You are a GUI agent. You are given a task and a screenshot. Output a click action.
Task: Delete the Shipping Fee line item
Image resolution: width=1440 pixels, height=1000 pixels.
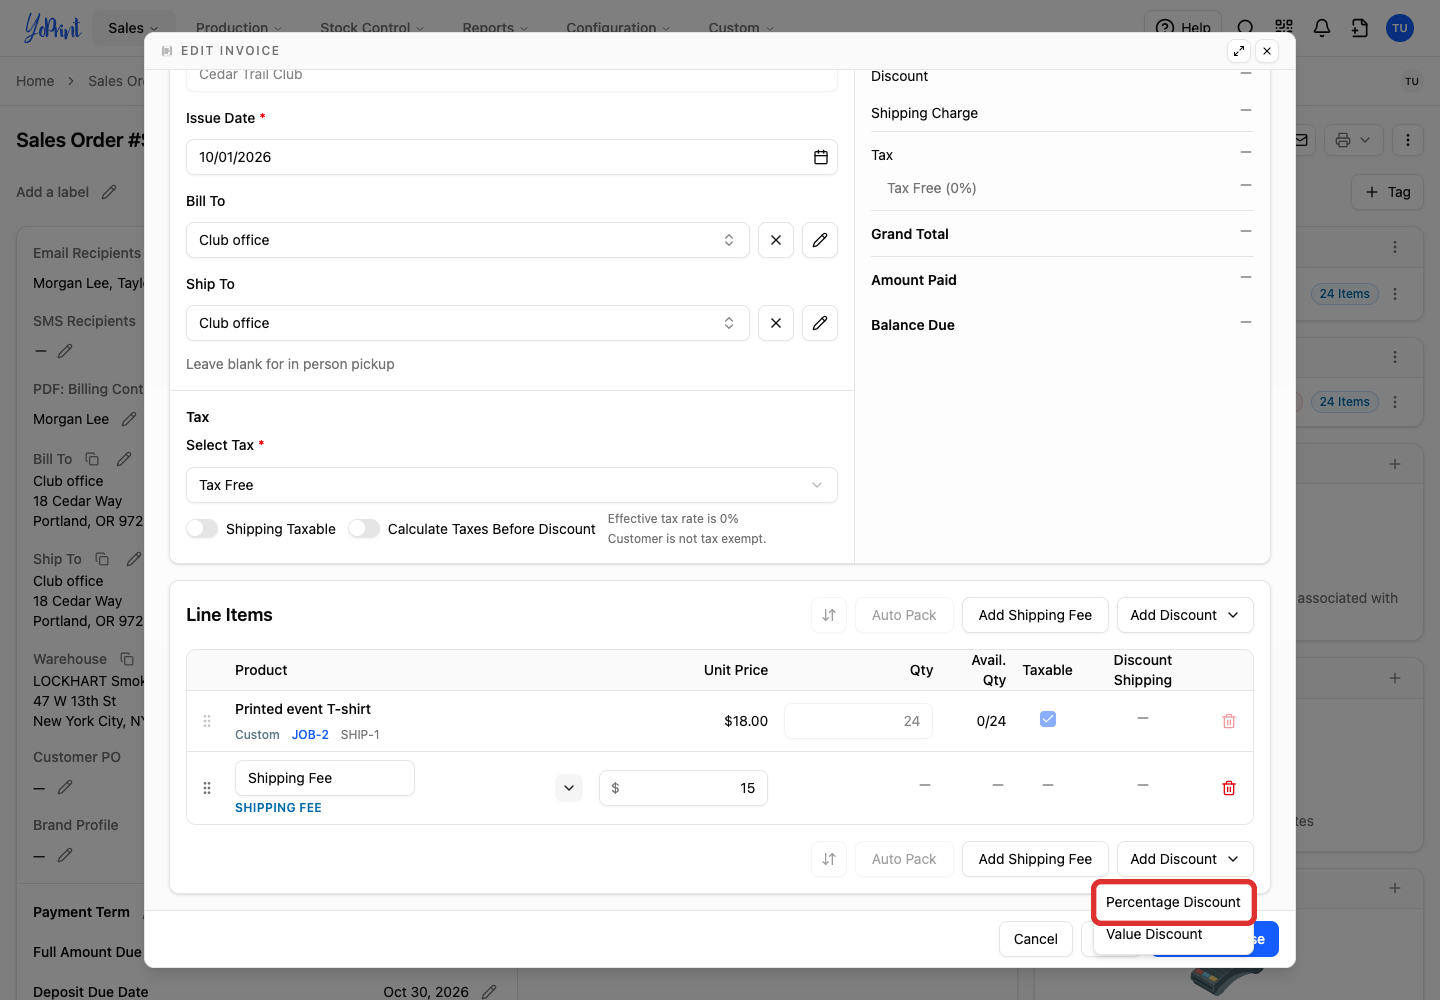click(1229, 788)
